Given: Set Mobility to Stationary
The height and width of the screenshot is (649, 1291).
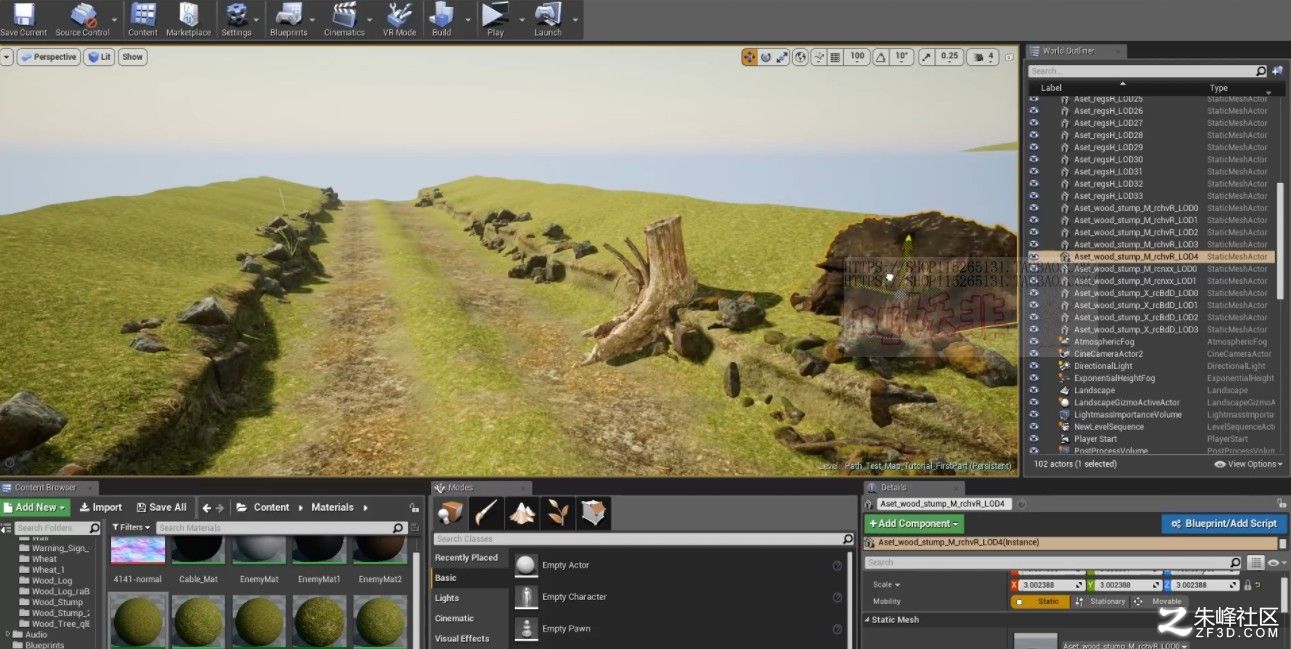Looking at the screenshot, I should click(1100, 602).
